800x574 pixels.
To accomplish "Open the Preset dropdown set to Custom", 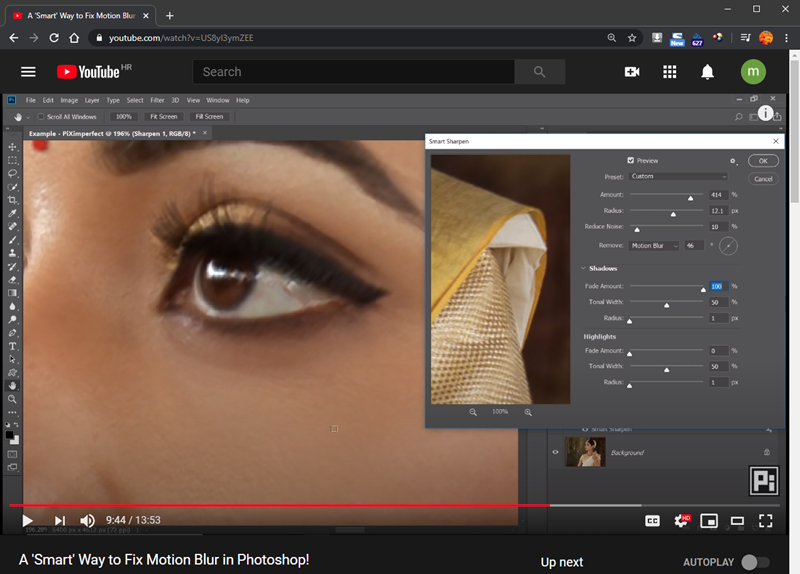I will coord(678,176).
